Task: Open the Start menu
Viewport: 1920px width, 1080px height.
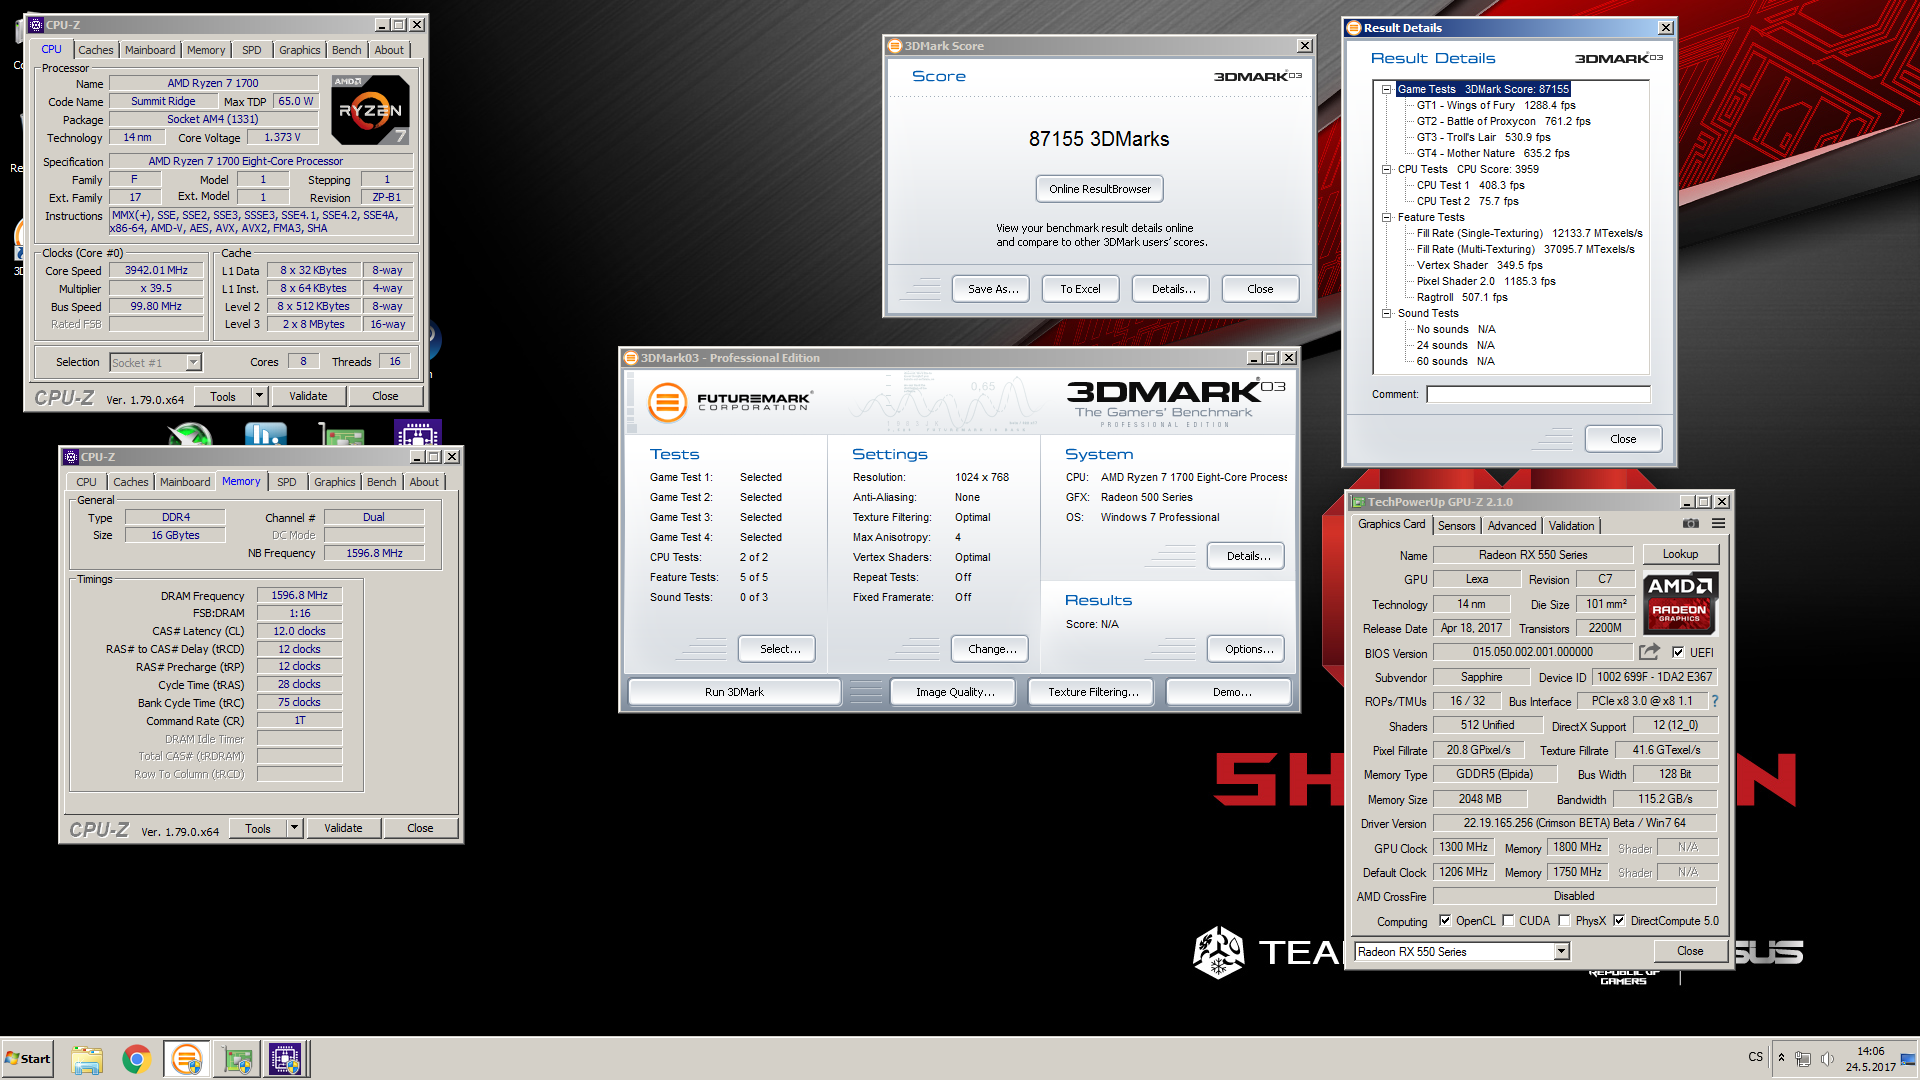Action: coord(28,1058)
